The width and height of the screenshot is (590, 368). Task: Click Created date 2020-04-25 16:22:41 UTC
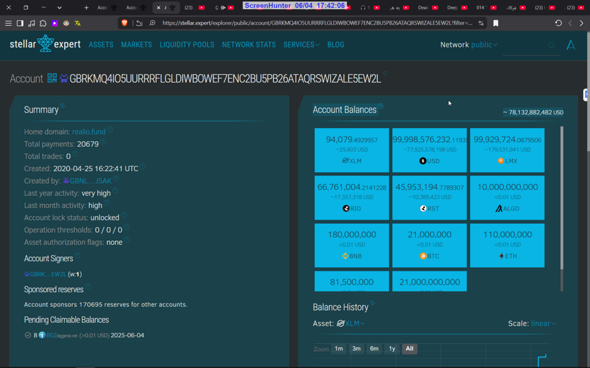tap(96, 169)
